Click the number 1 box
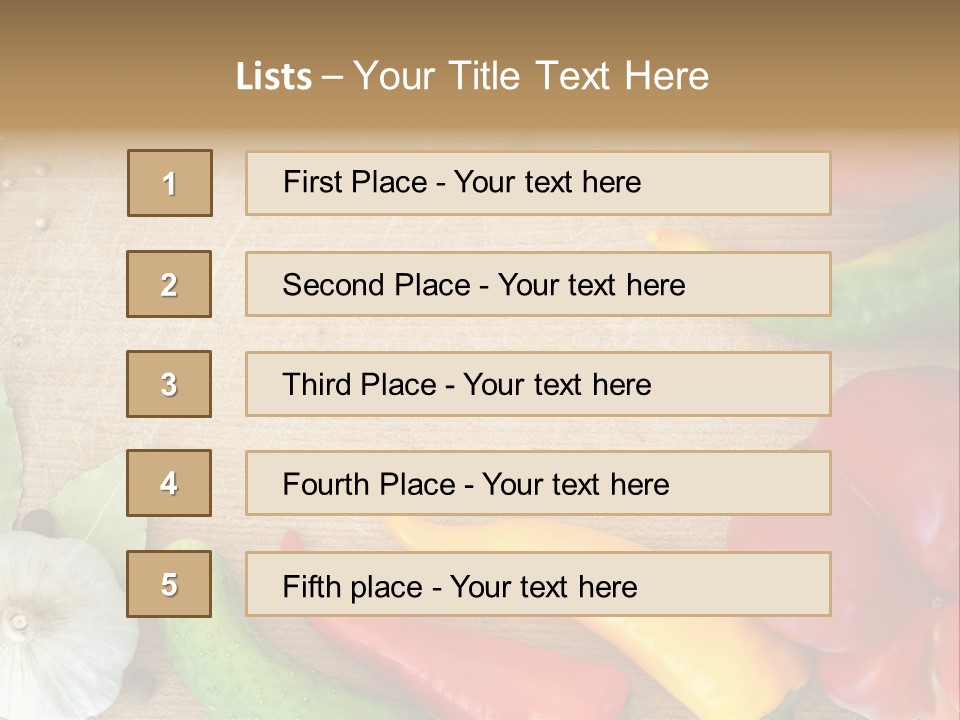The height and width of the screenshot is (720, 960). coord(170,183)
